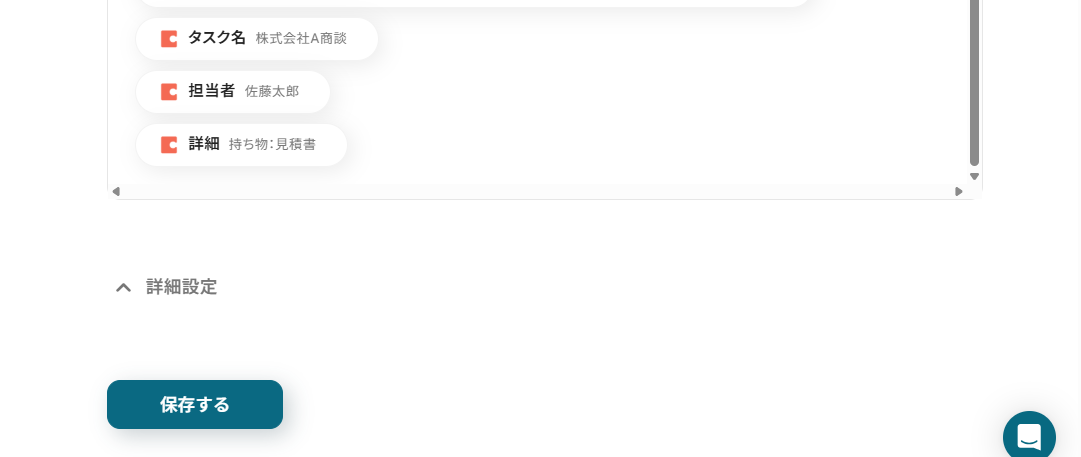Screen dimensions: 1081x457
Task: Click empty space right of the 担当者 chip
Action: click(x=620, y=92)
